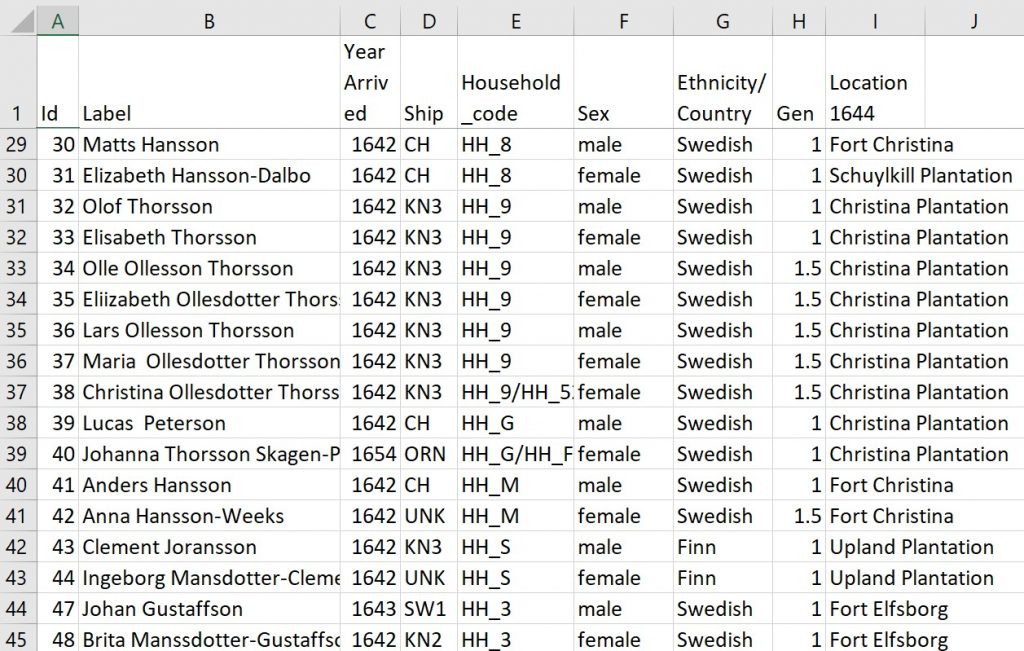This screenshot has height=651, width=1024.
Task: Select the Gen column header H
Action: point(797,20)
